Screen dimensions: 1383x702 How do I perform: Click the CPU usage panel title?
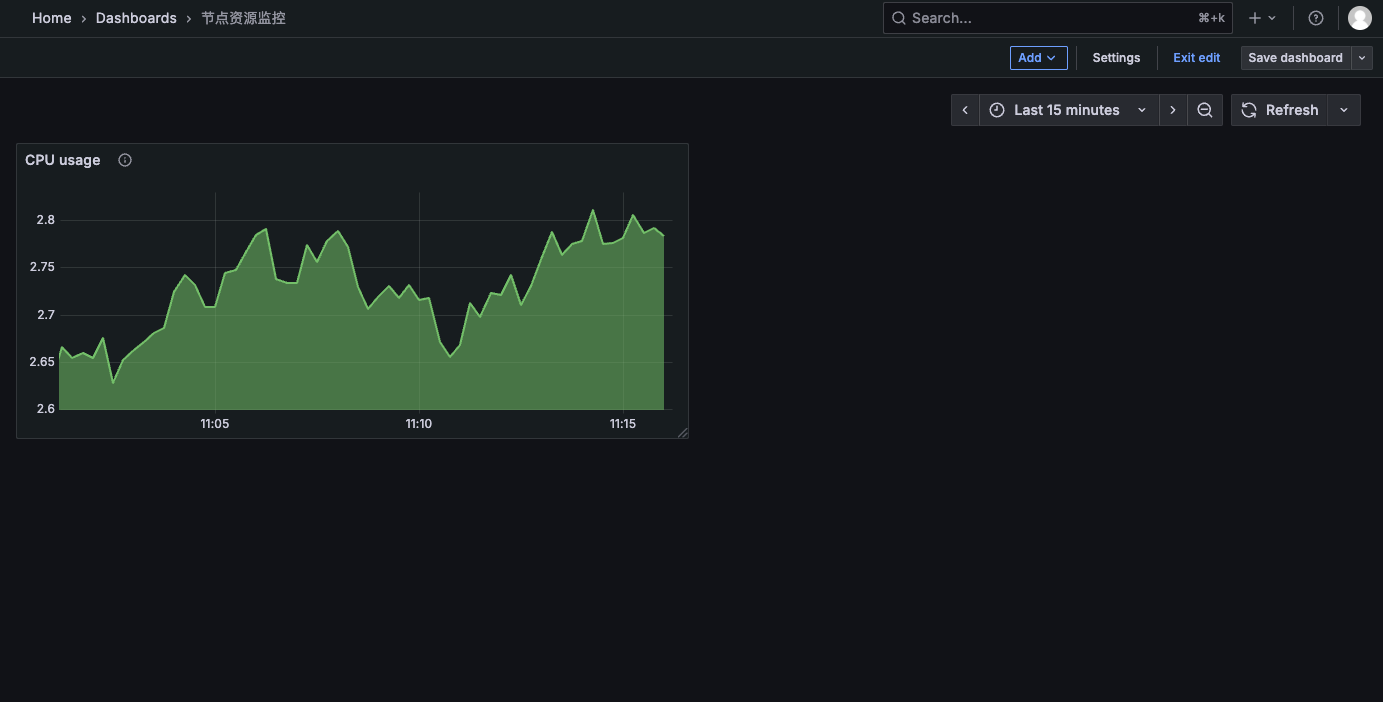point(63,159)
